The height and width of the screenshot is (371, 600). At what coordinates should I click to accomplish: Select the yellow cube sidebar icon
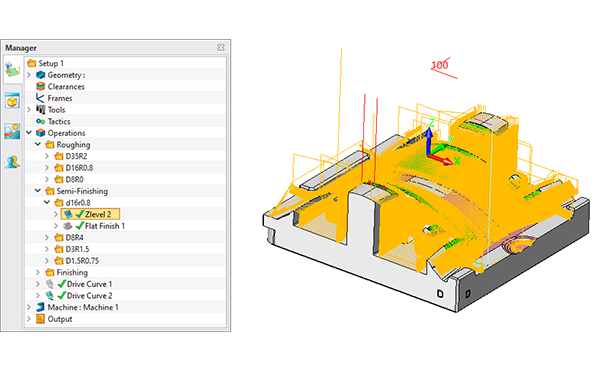(12, 101)
